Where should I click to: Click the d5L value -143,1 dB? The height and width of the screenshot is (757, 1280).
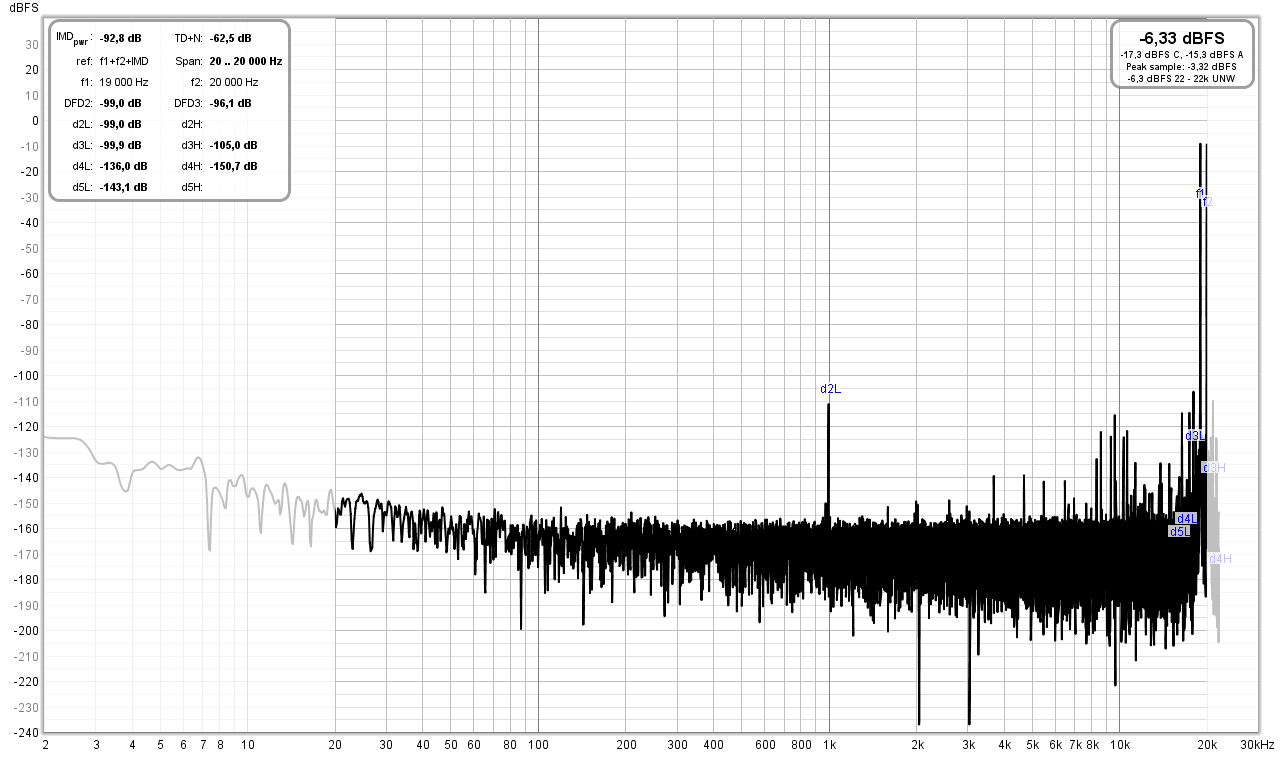(123, 187)
